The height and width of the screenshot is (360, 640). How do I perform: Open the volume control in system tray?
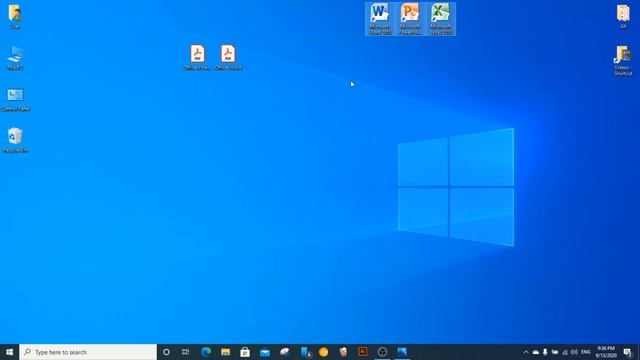click(574, 352)
